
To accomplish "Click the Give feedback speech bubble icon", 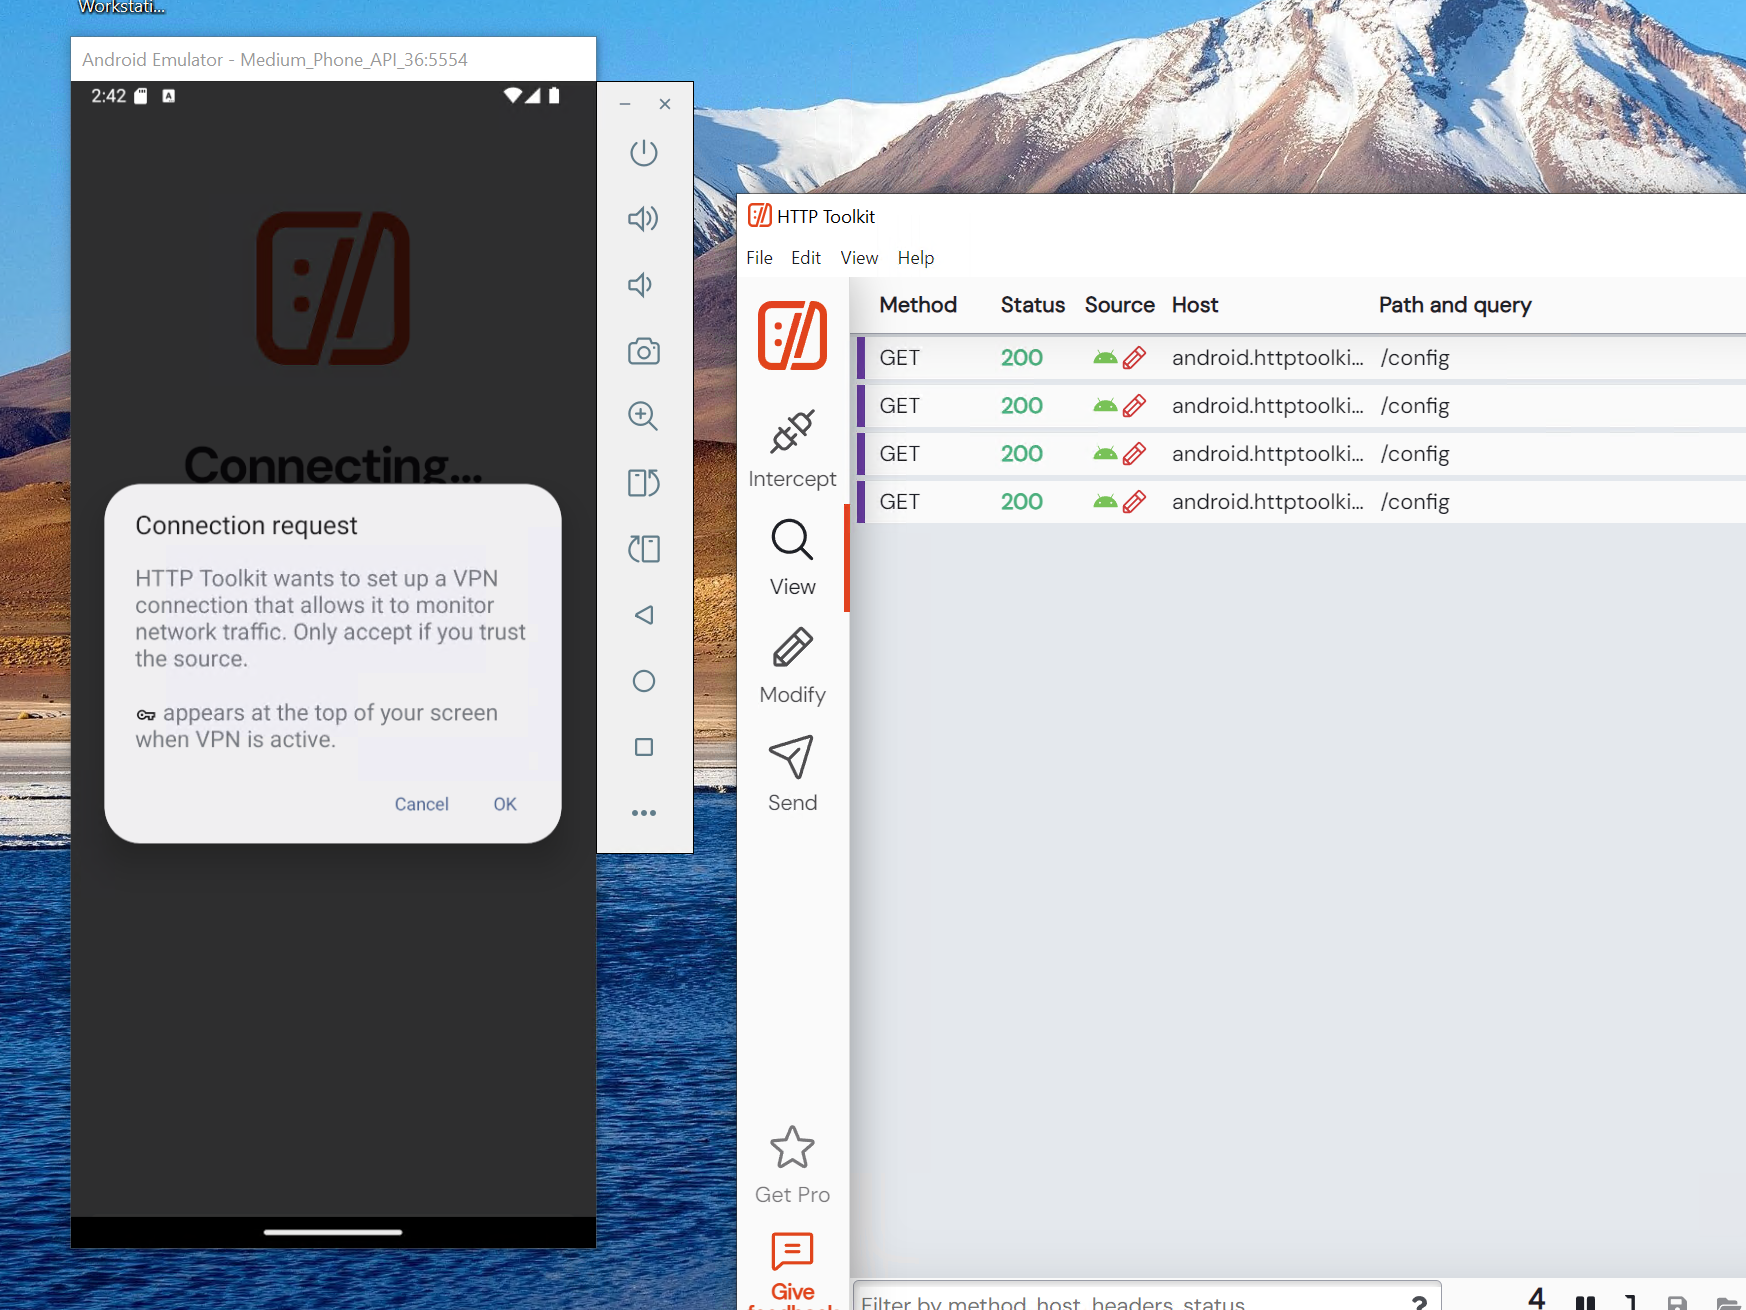I will pyautogui.click(x=793, y=1251).
